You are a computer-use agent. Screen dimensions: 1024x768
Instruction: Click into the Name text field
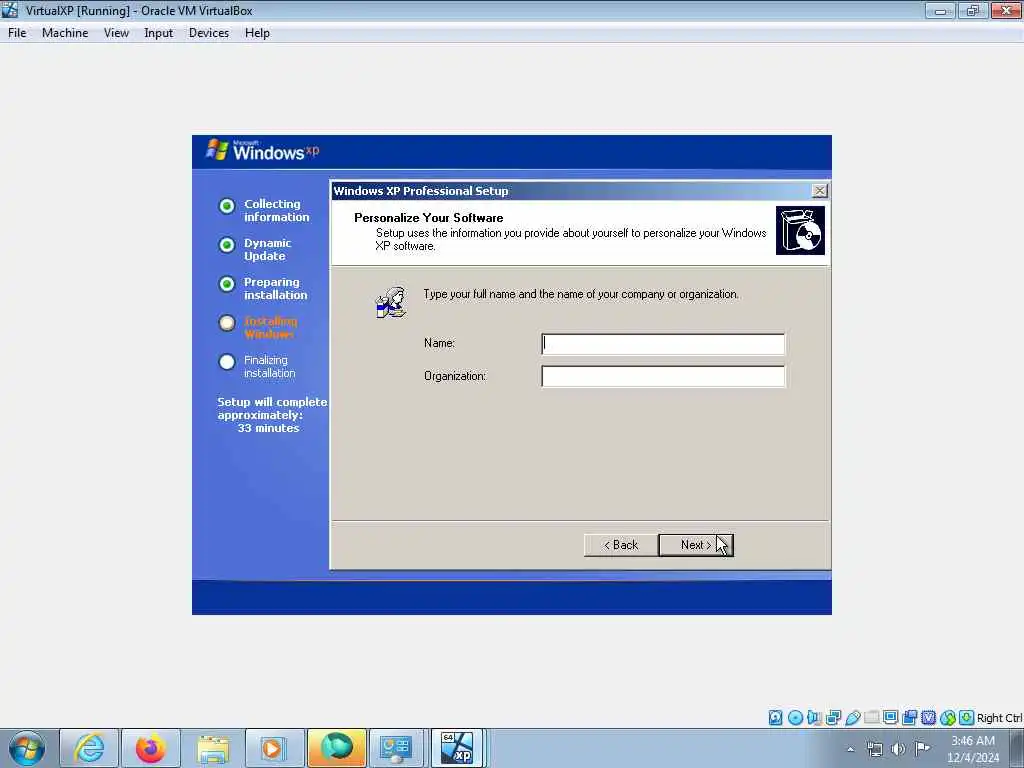[663, 344]
